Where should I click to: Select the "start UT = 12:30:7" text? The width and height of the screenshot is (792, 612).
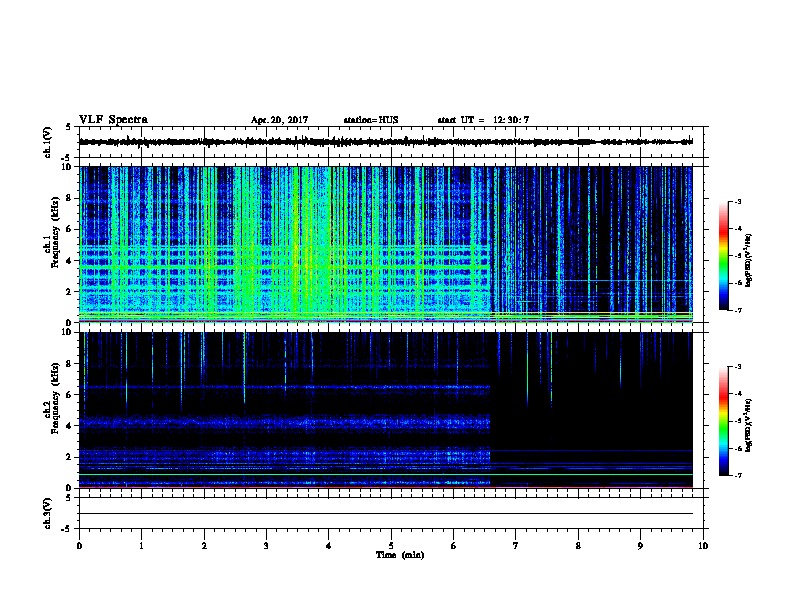tap(483, 120)
